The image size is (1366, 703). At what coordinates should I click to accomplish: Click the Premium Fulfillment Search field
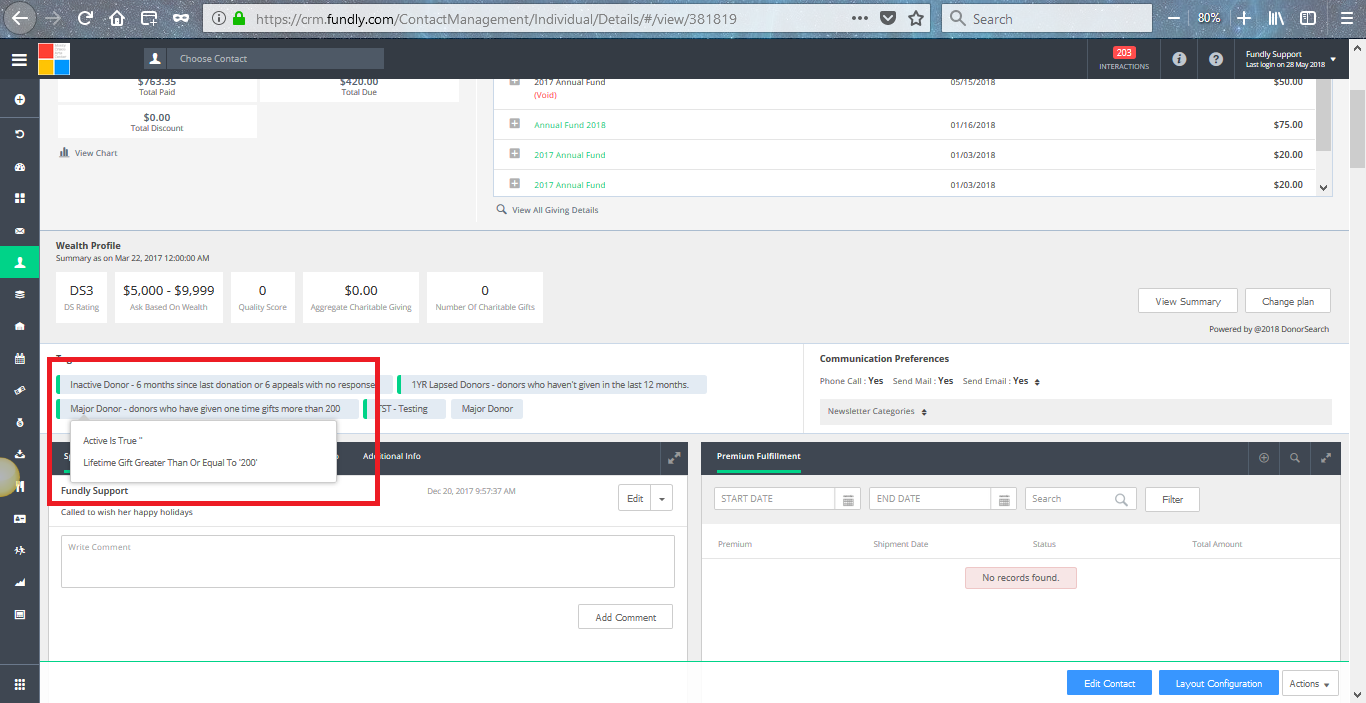pos(1081,499)
